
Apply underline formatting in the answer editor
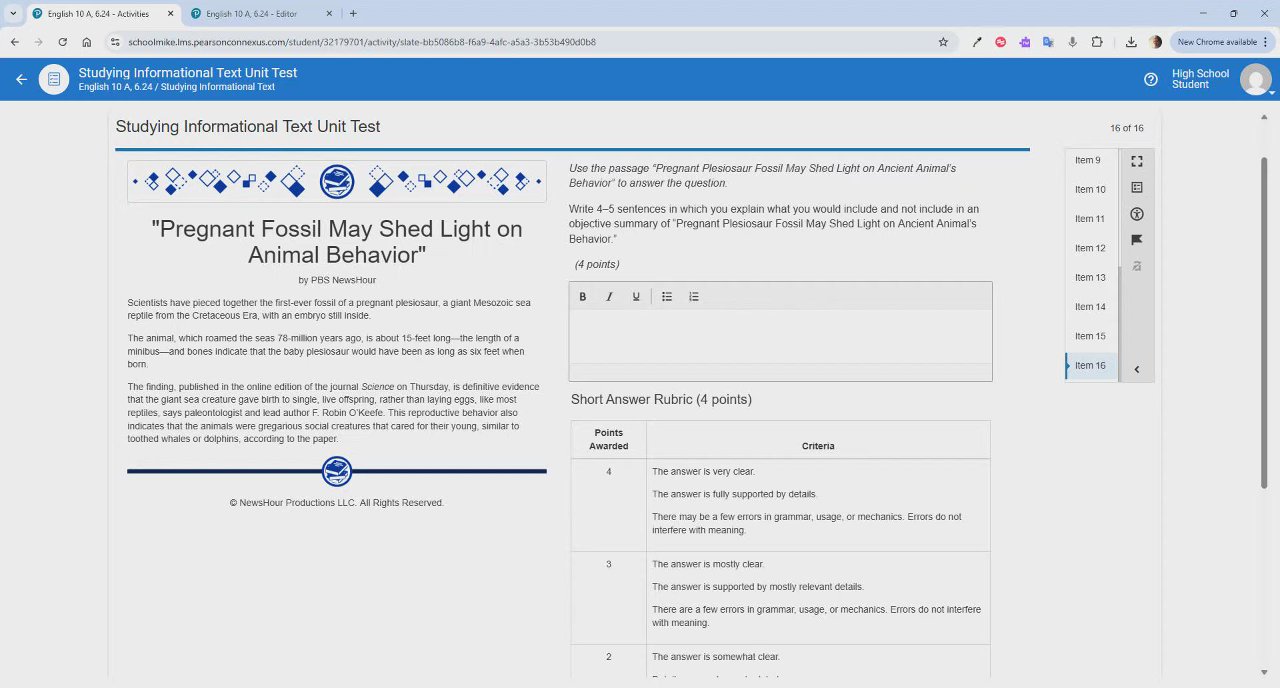point(636,297)
